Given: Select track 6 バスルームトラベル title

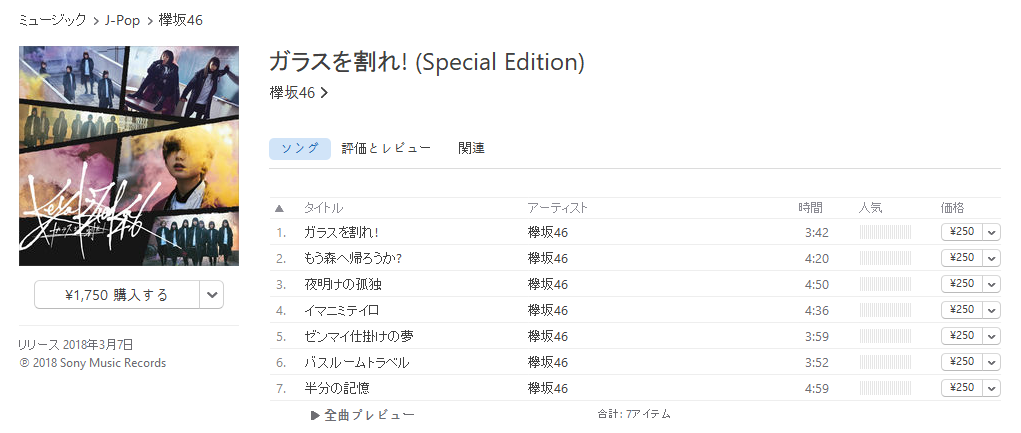Looking at the screenshot, I should pyautogui.click(x=357, y=363).
